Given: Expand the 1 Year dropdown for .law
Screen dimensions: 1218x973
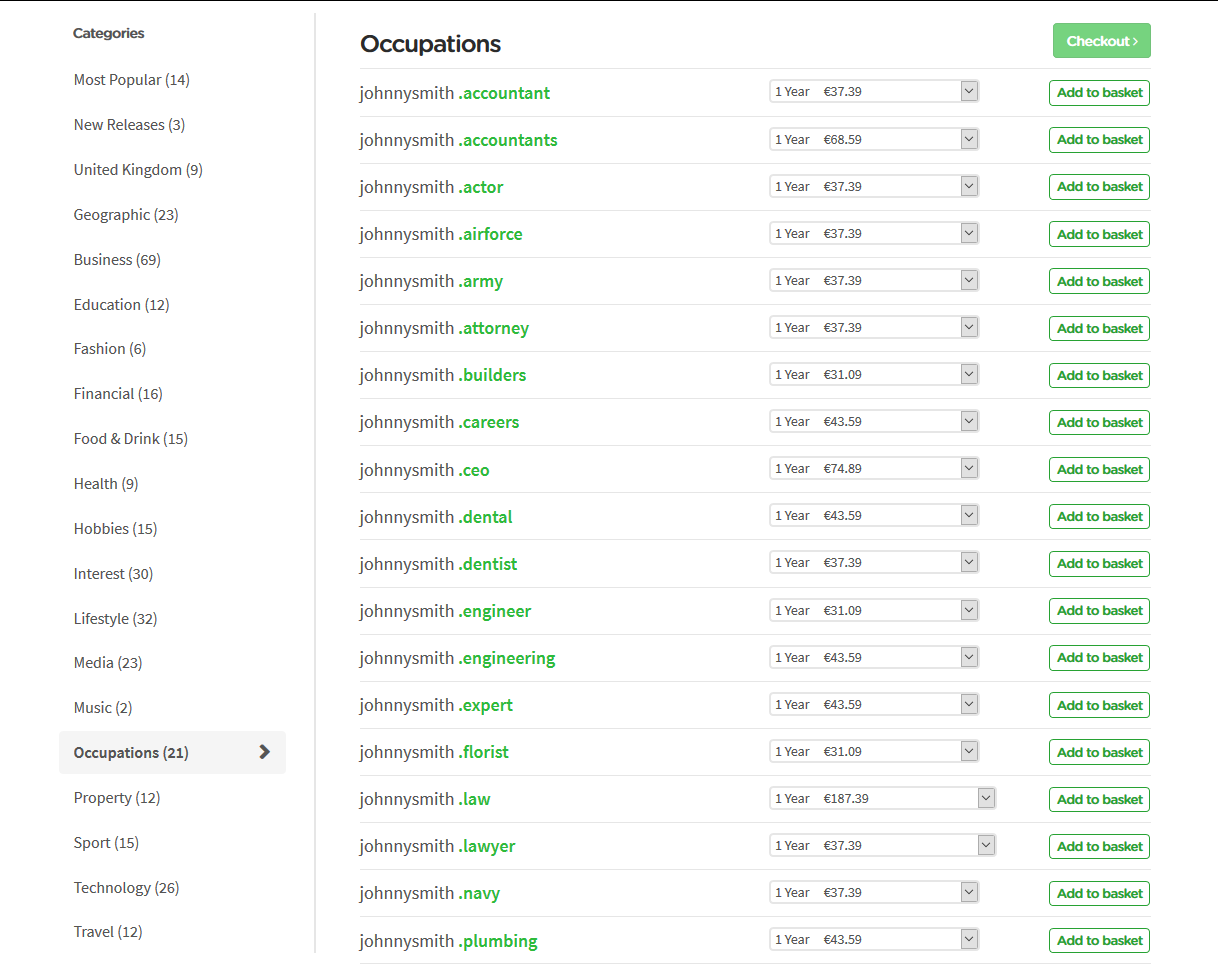Looking at the screenshot, I should pyautogui.click(x=882, y=799).
